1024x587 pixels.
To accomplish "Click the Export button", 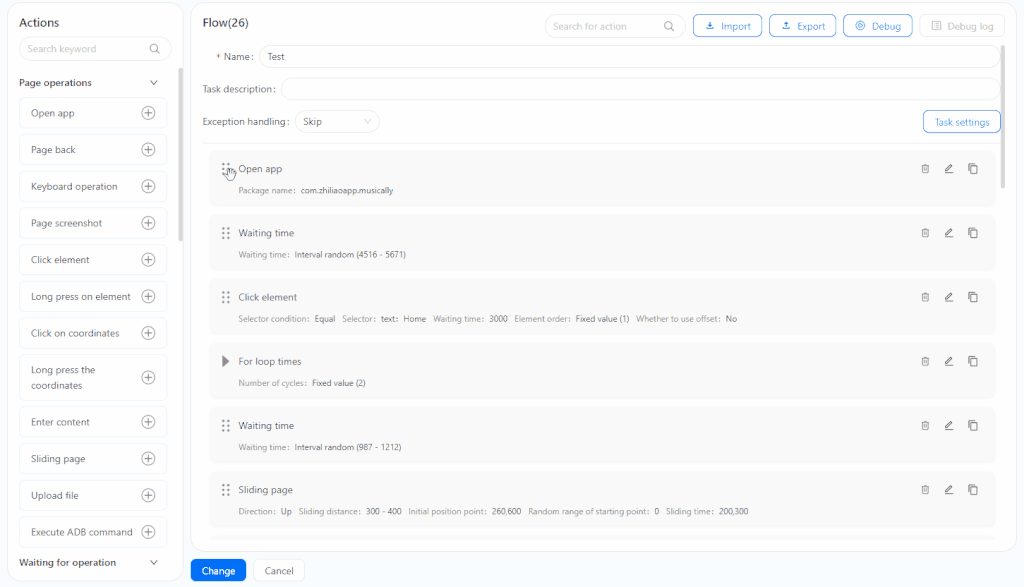I will [x=802, y=26].
